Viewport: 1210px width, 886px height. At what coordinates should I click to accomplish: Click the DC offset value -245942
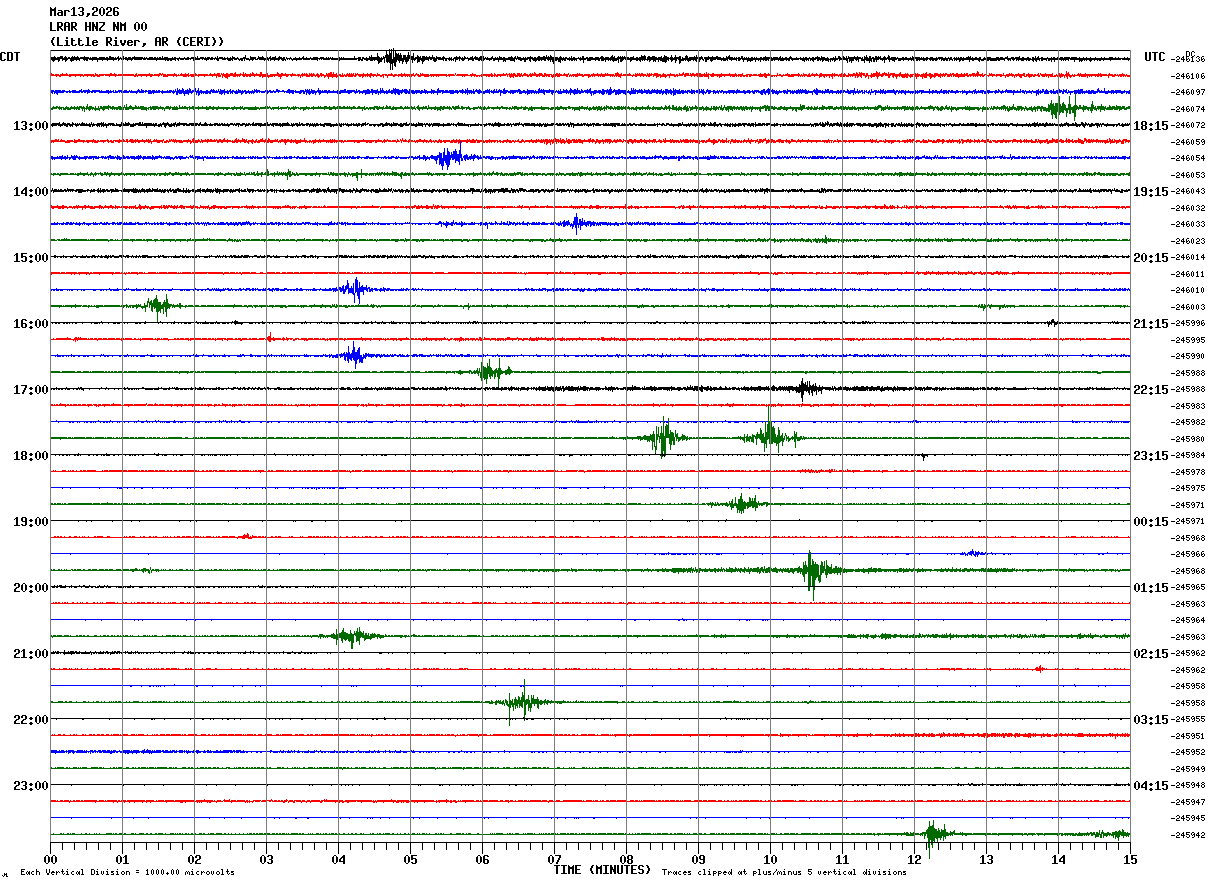click(1187, 835)
